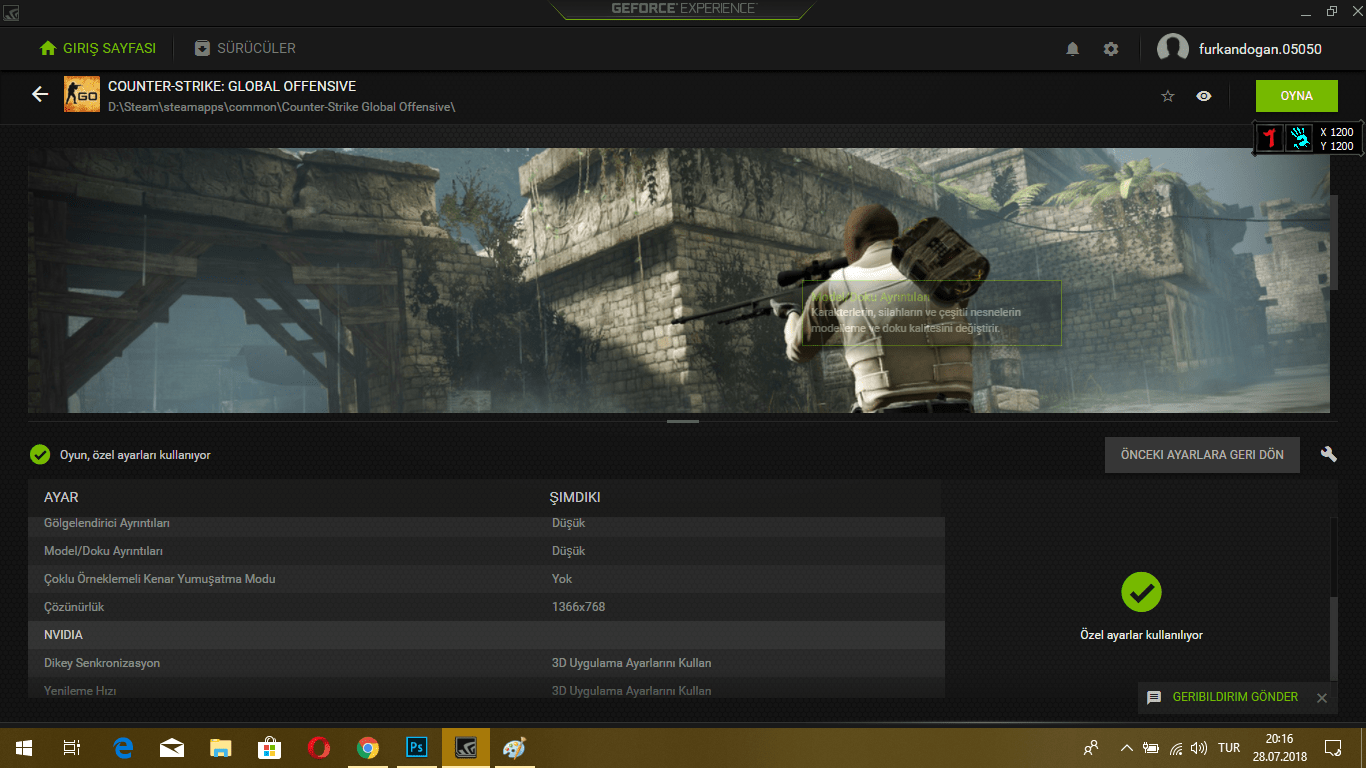Open custom settings wrench icon
The width and height of the screenshot is (1366, 768).
pos(1329,454)
